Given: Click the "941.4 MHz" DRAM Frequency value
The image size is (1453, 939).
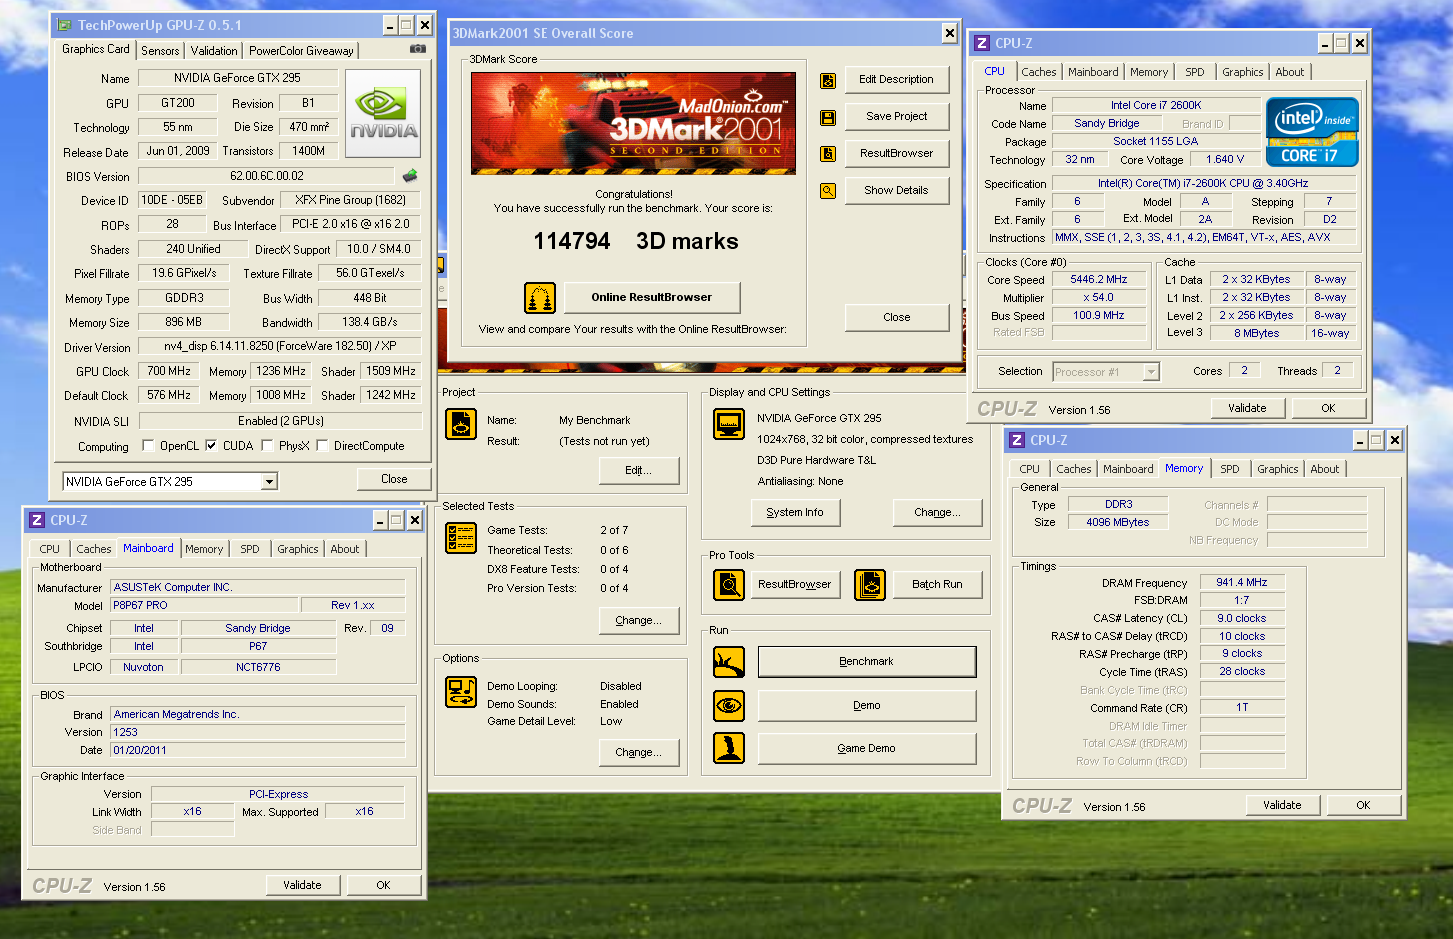Looking at the screenshot, I should coord(1241,582).
